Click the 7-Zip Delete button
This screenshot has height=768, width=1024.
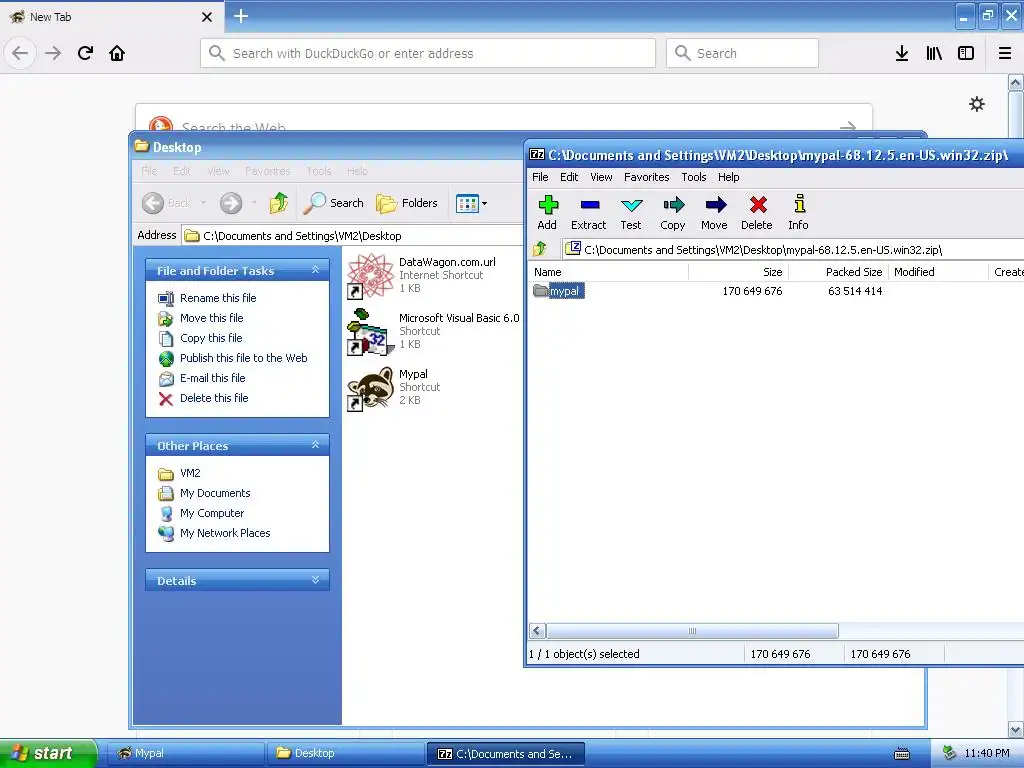point(757,213)
